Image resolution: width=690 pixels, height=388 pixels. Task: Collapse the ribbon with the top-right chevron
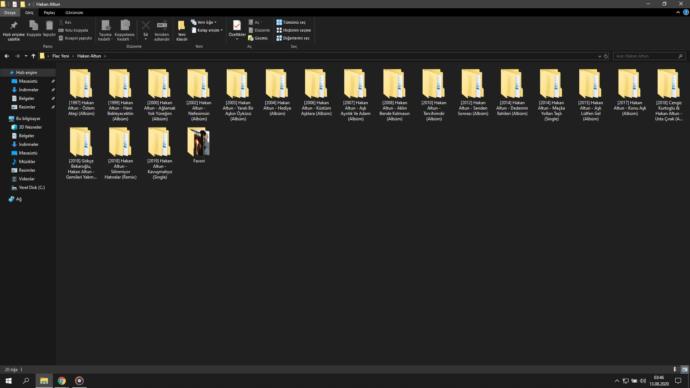tap(678, 13)
